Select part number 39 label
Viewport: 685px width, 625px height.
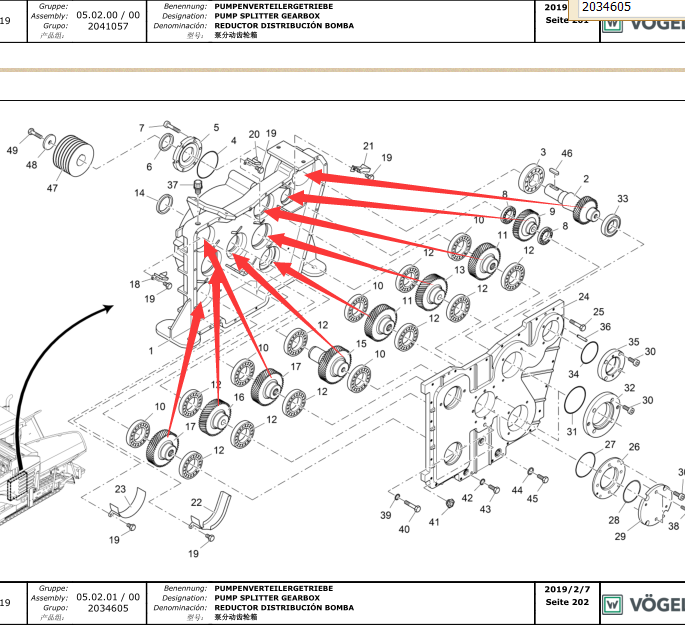click(385, 515)
